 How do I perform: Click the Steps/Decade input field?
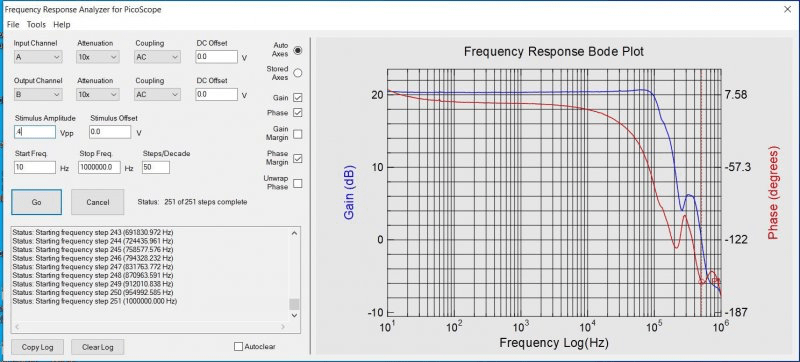pos(156,167)
